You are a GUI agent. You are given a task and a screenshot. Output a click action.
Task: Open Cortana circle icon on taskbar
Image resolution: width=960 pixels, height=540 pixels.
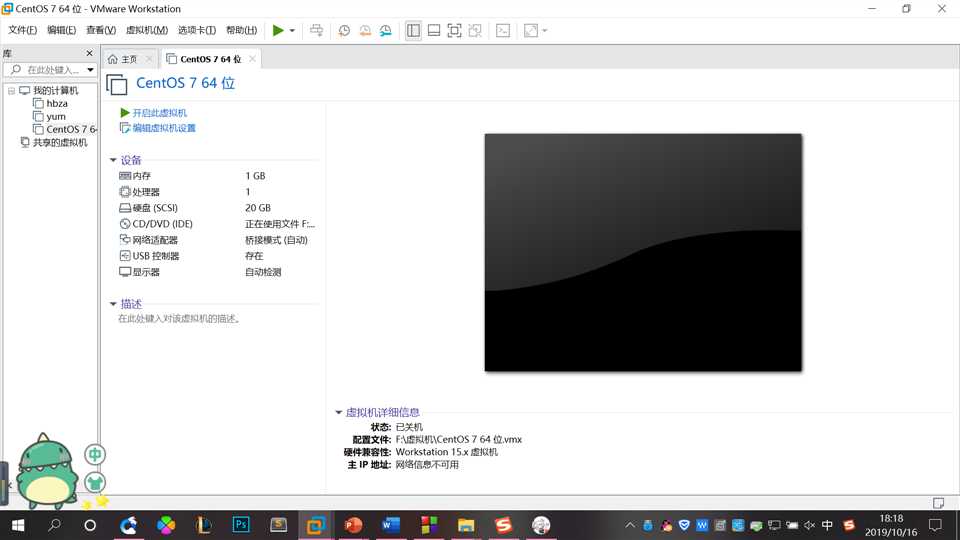point(90,525)
